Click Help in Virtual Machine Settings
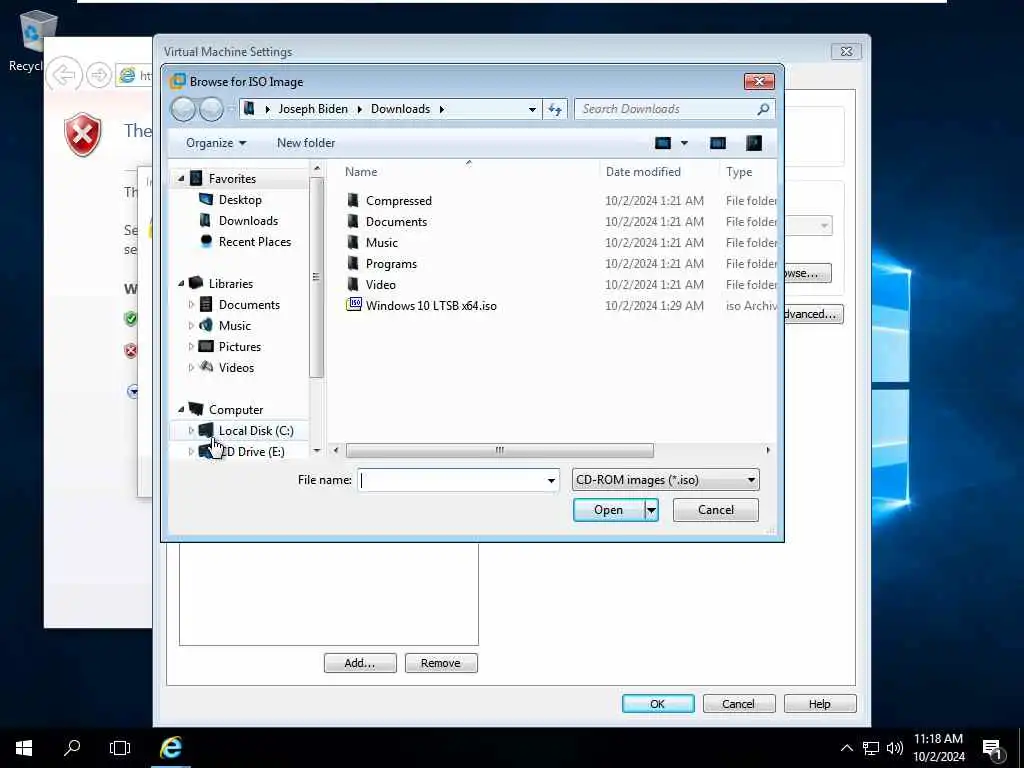1024x768 pixels. (x=820, y=704)
